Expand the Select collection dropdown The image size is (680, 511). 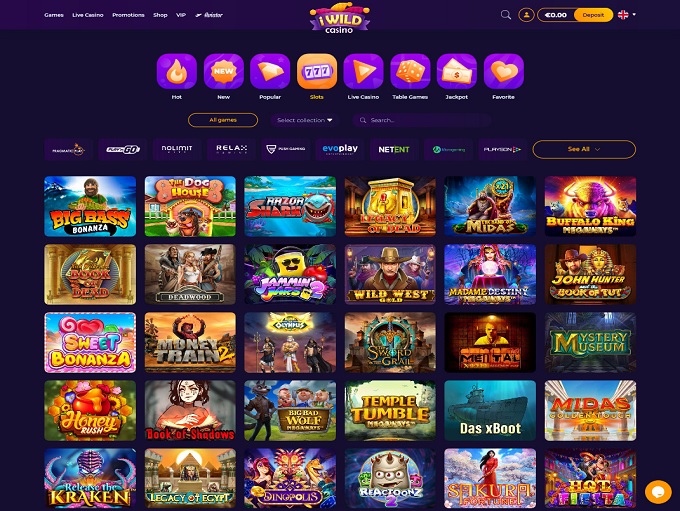(x=304, y=120)
